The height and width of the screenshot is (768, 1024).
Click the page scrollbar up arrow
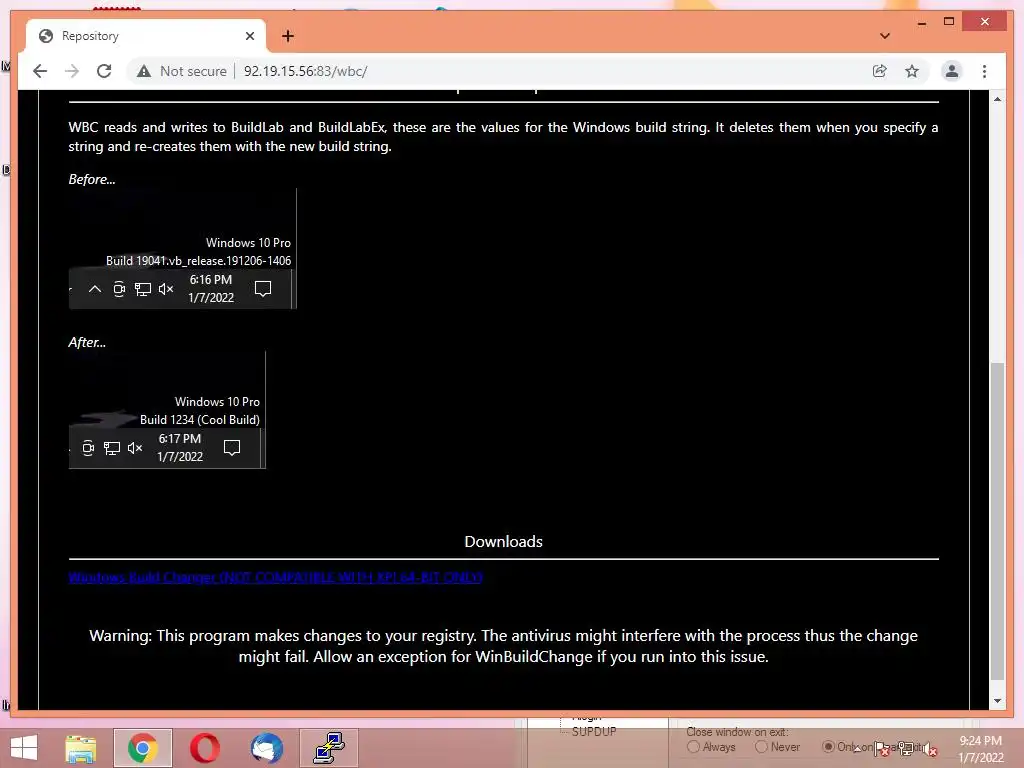point(997,99)
